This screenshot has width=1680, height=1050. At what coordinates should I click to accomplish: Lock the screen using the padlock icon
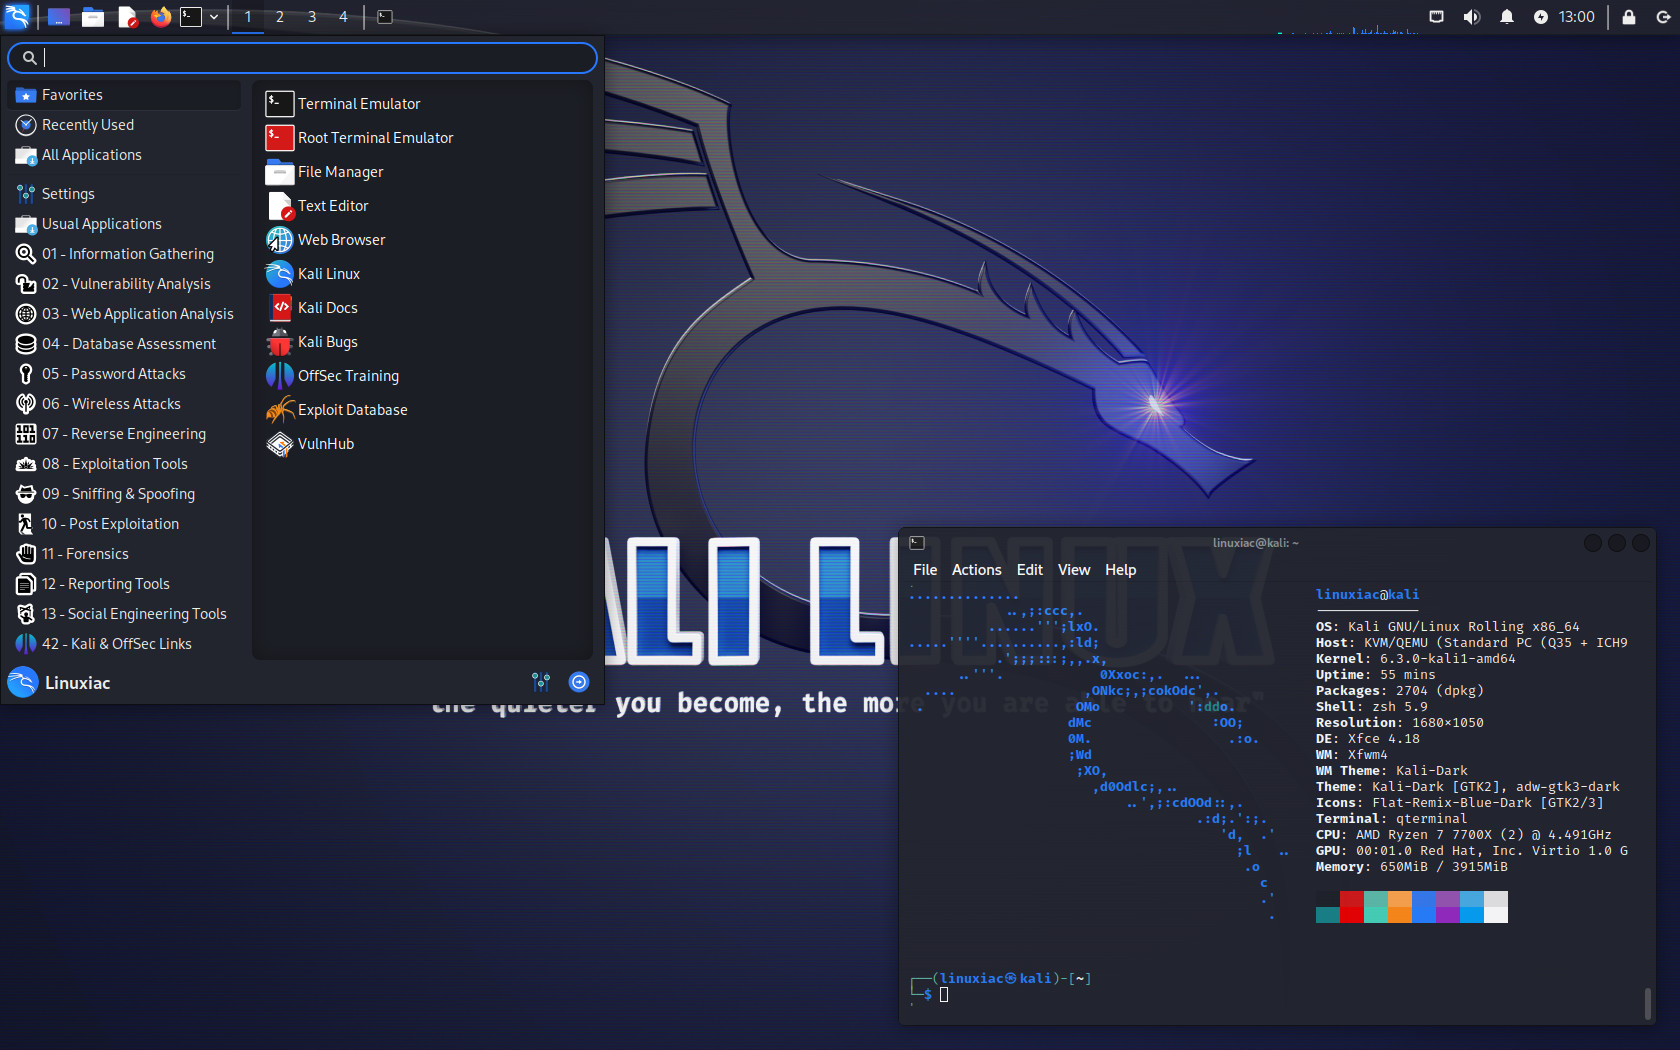click(1627, 17)
